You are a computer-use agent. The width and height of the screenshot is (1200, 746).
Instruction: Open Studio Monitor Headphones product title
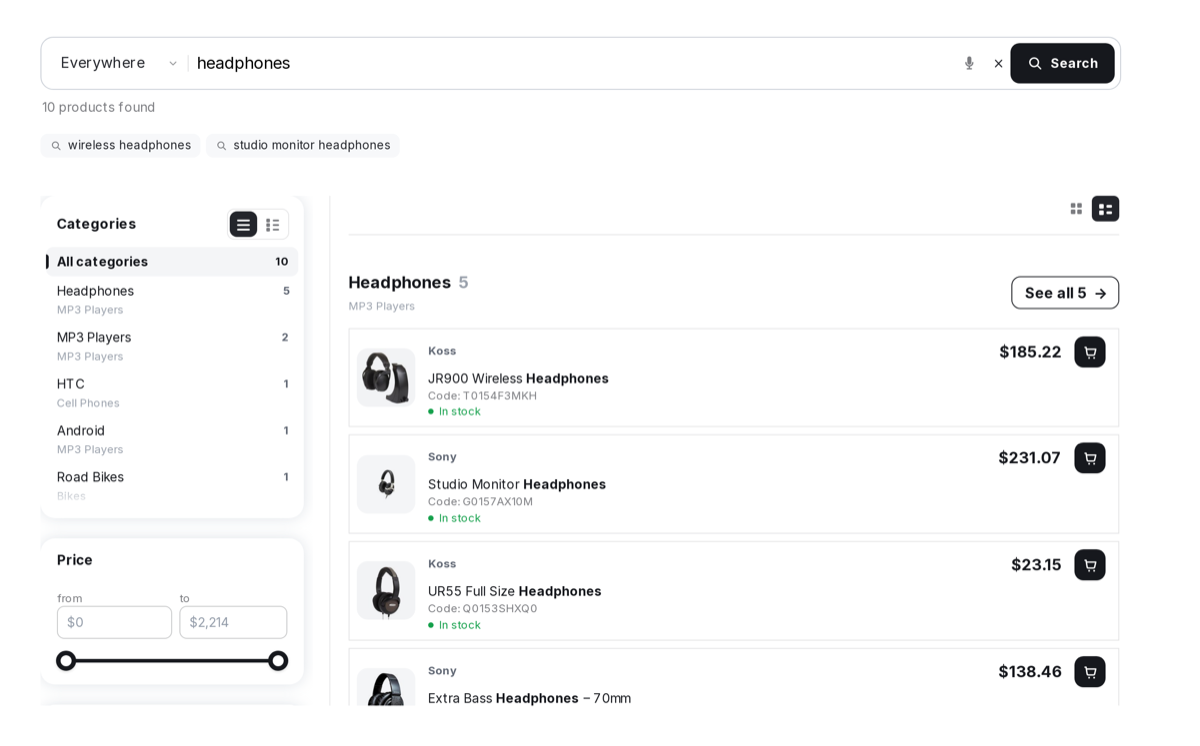[517, 484]
